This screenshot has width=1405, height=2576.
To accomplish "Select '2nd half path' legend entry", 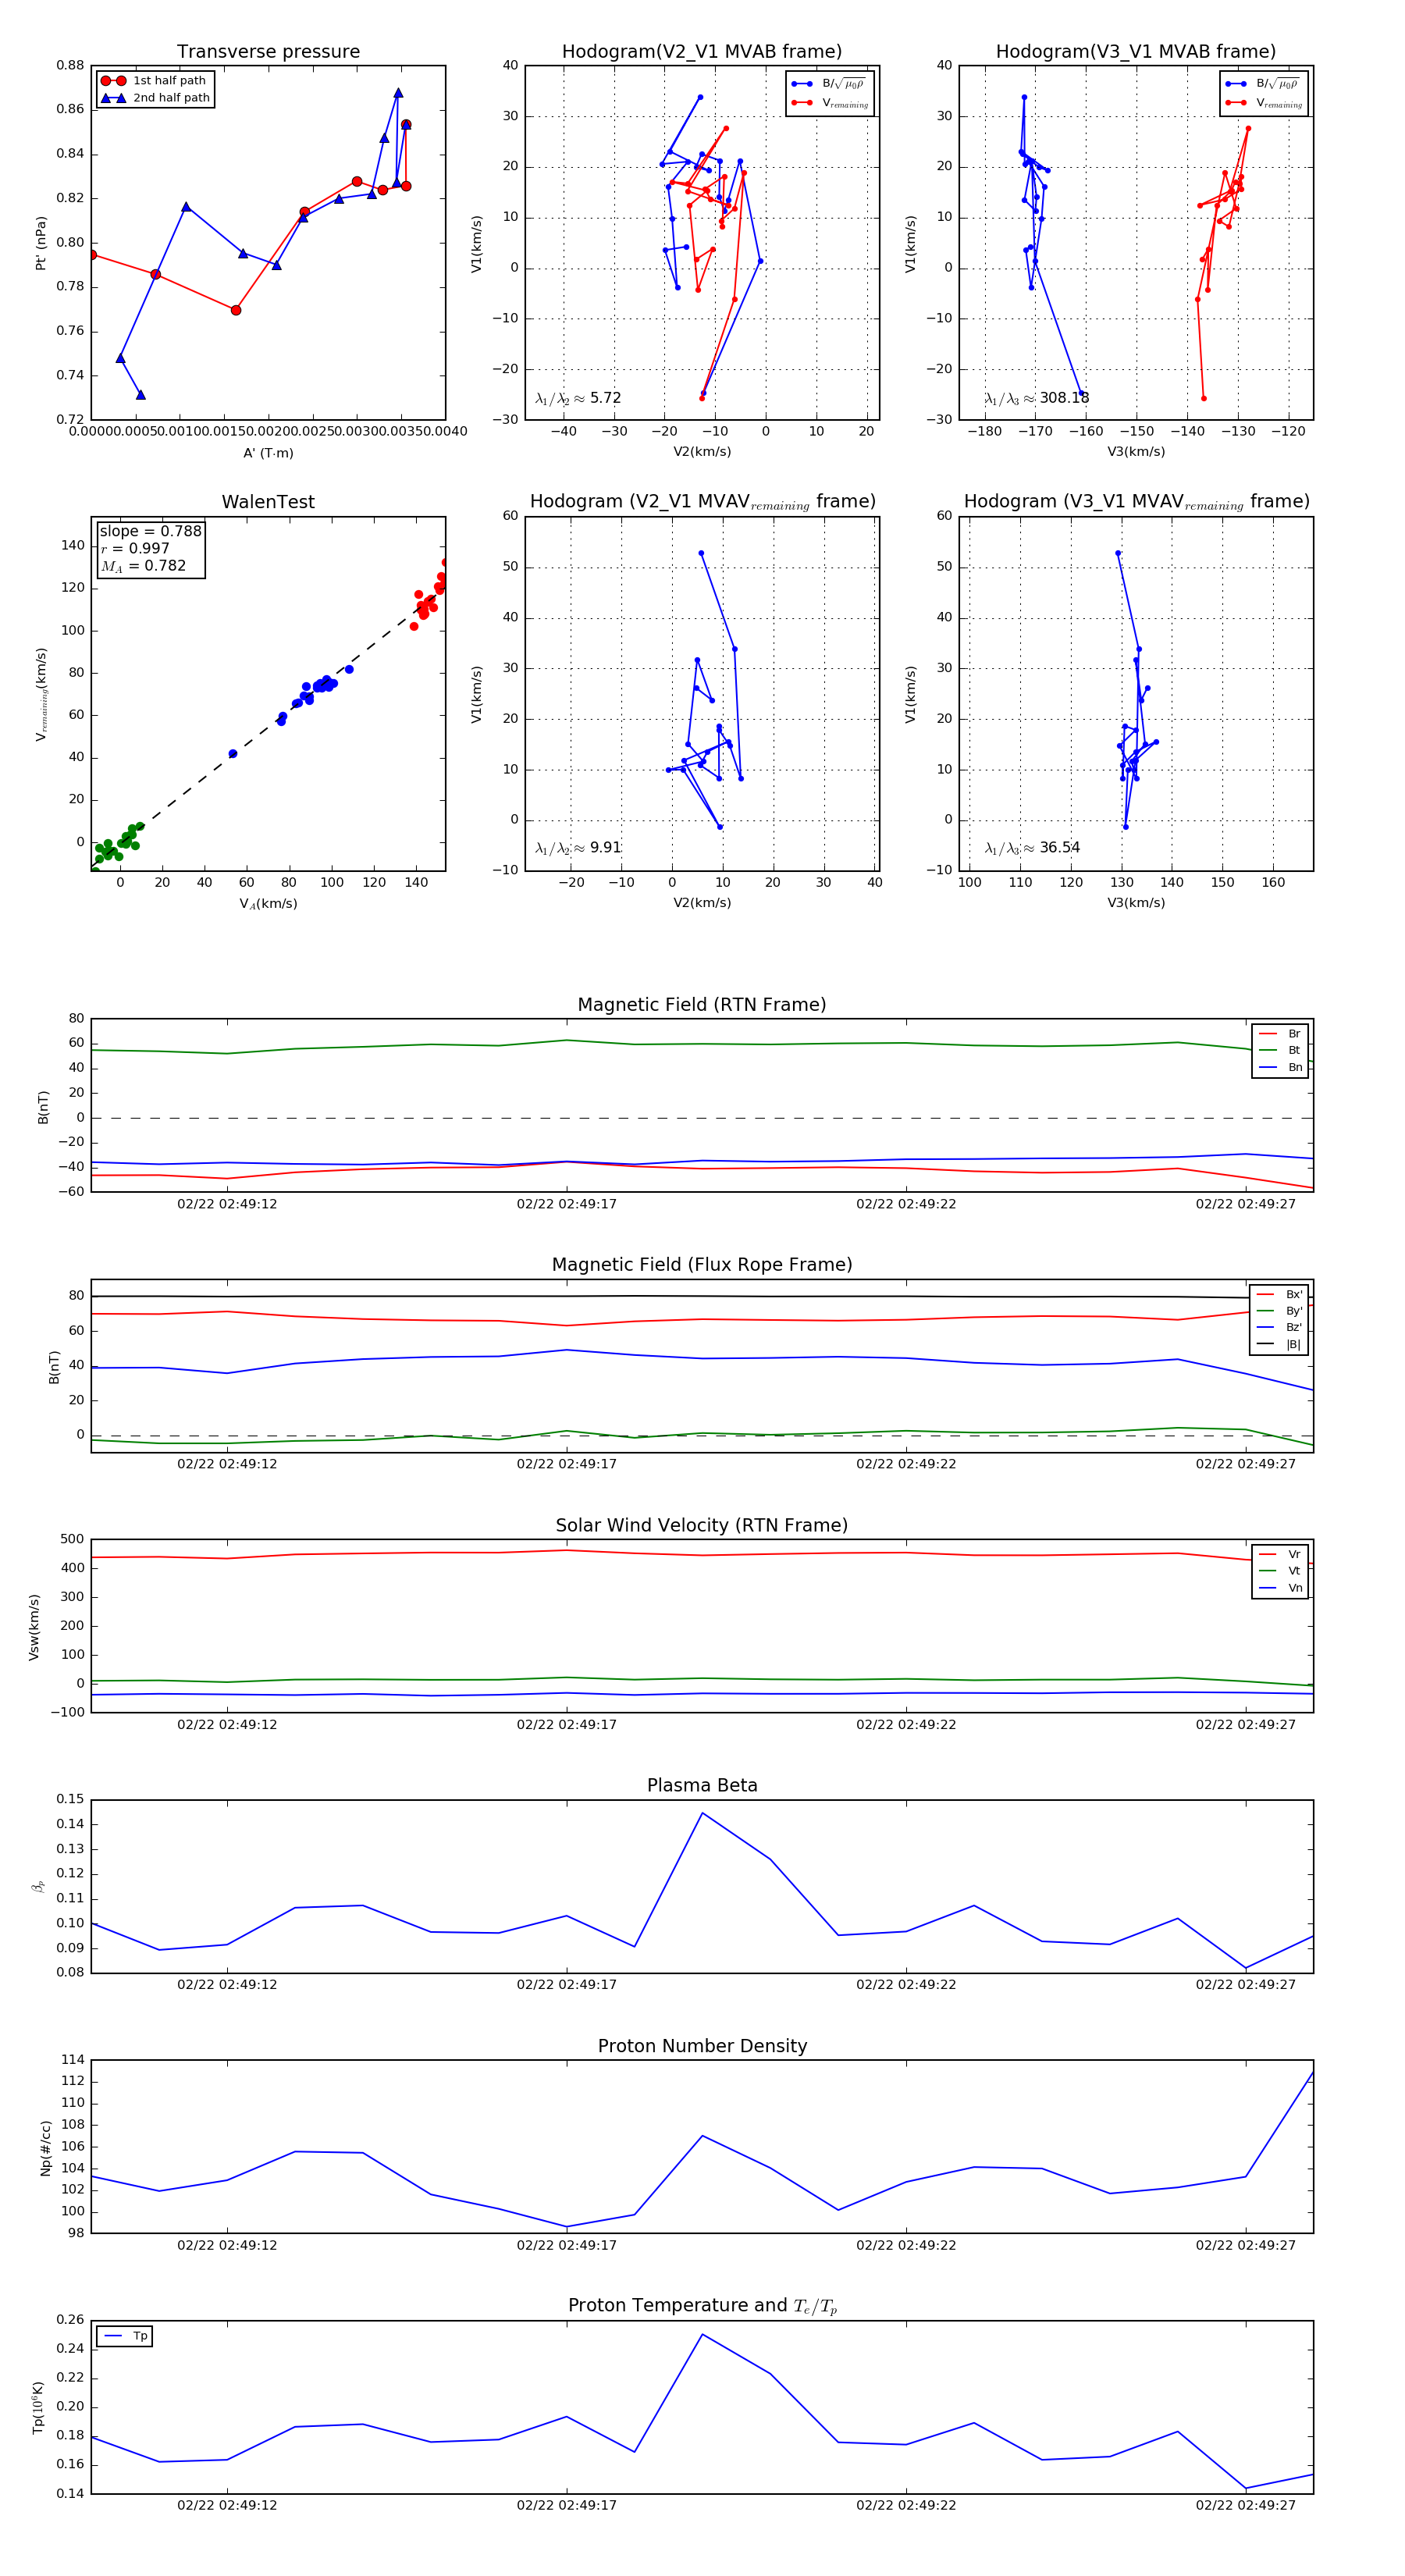I will tap(154, 98).
